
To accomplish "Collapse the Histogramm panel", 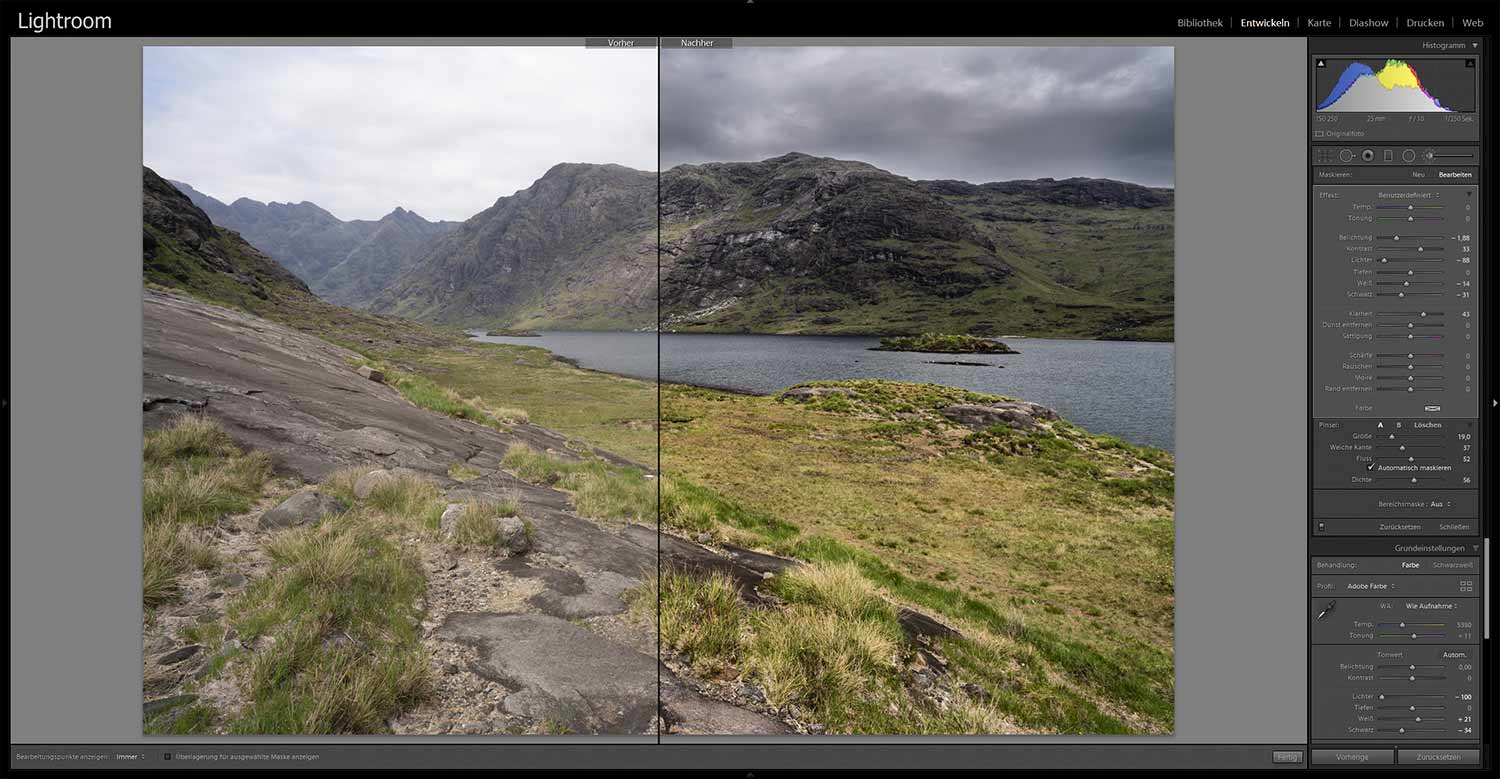I will tap(1475, 46).
